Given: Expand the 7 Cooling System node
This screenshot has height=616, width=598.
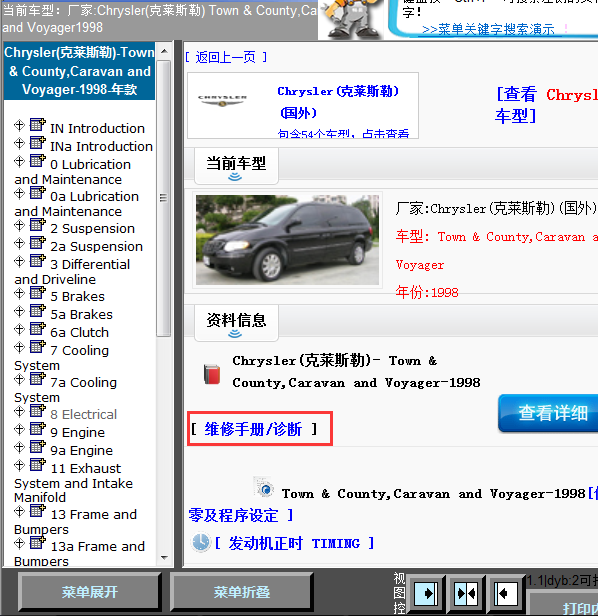Looking at the screenshot, I should click(x=19, y=347).
